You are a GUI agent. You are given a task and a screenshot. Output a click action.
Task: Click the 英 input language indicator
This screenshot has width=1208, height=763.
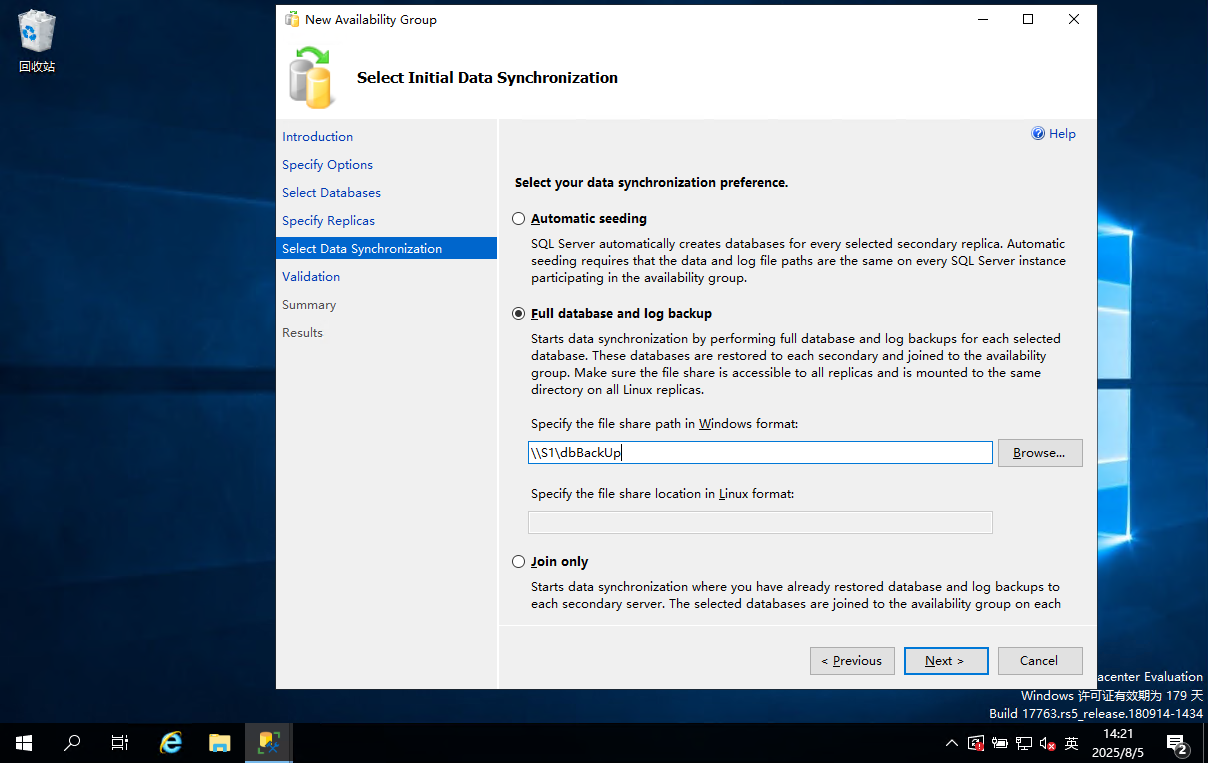pyautogui.click(x=1071, y=743)
